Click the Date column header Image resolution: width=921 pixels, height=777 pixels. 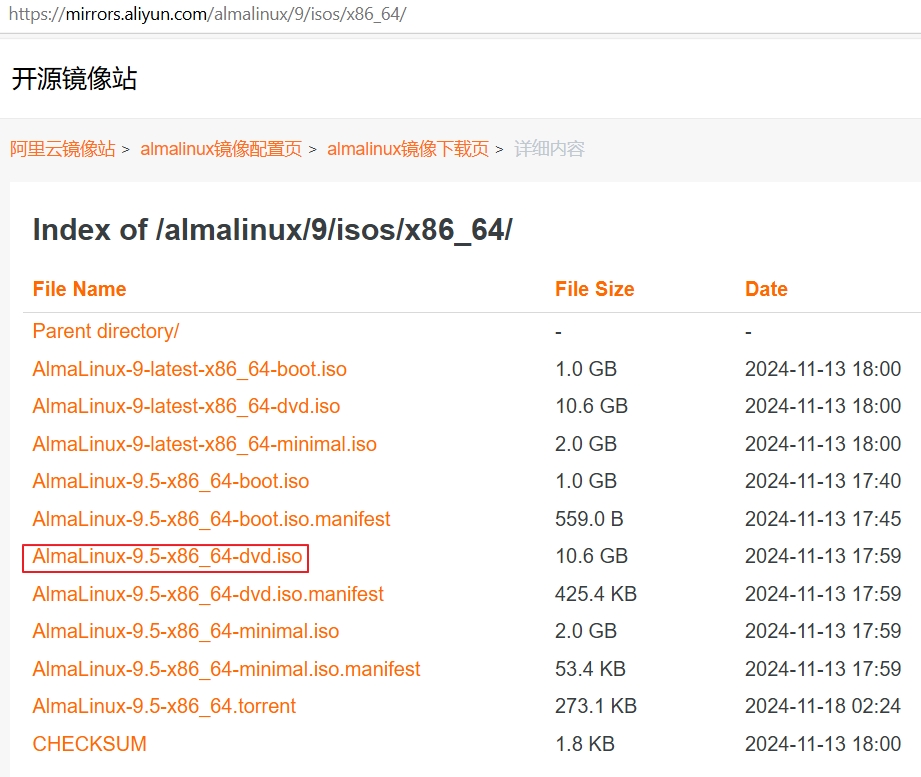(x=766, y=289)
